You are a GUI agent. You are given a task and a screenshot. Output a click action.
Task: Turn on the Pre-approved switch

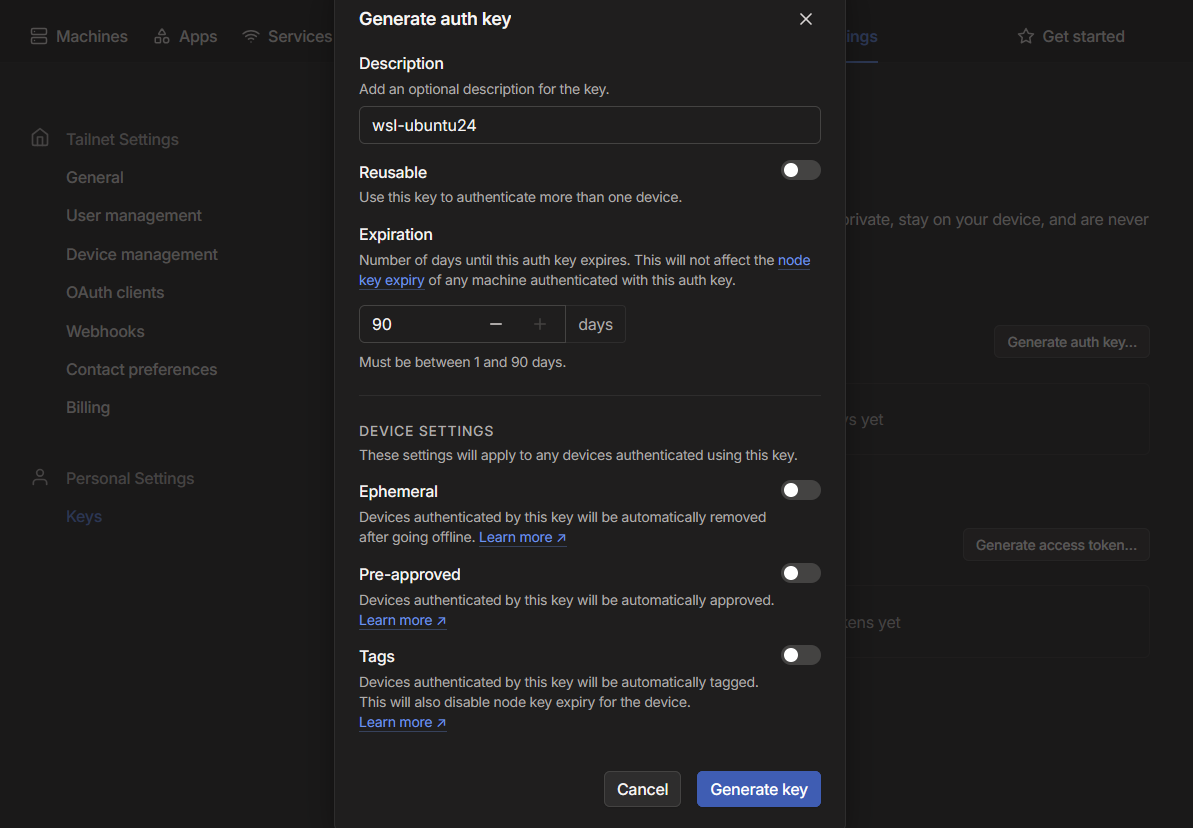(x=800, y=573)
